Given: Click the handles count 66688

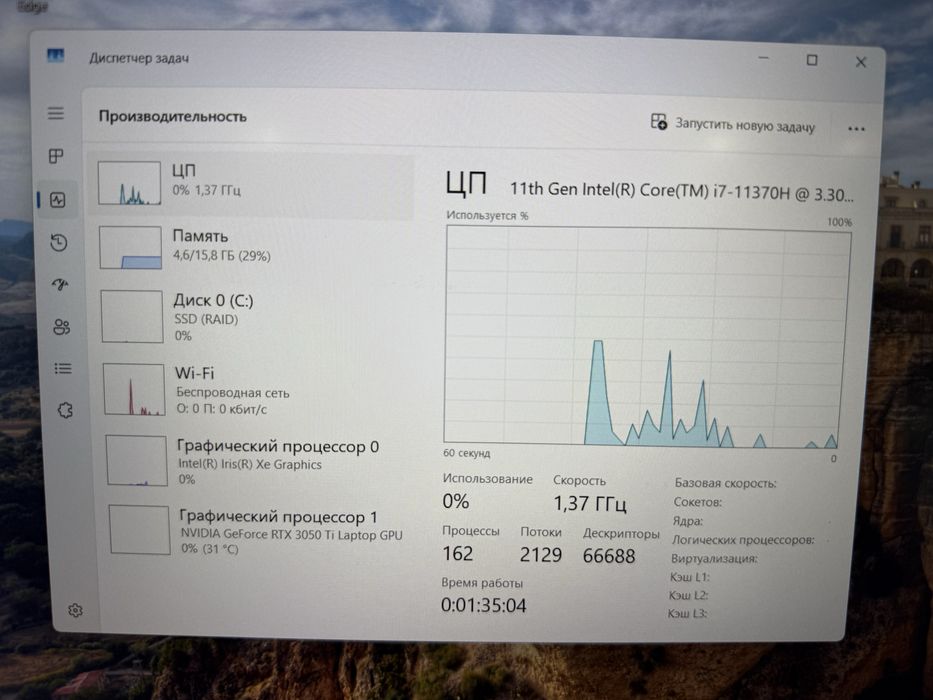Looking at the screenshot, I should tap(609, 556).
